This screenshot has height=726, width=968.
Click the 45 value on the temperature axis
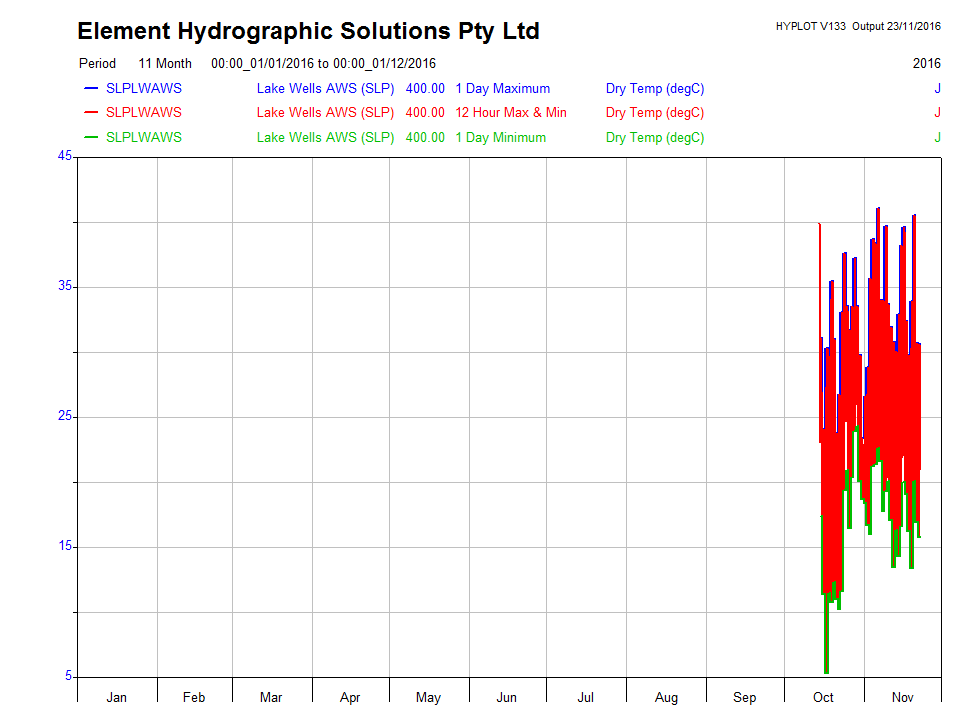click(65, 156)
